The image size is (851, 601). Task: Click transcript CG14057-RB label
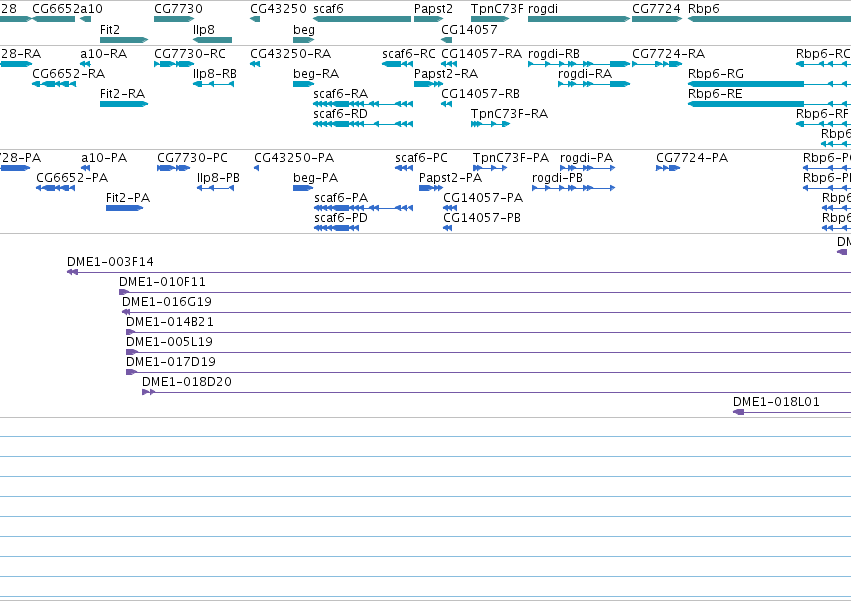(x=480, y=94)
